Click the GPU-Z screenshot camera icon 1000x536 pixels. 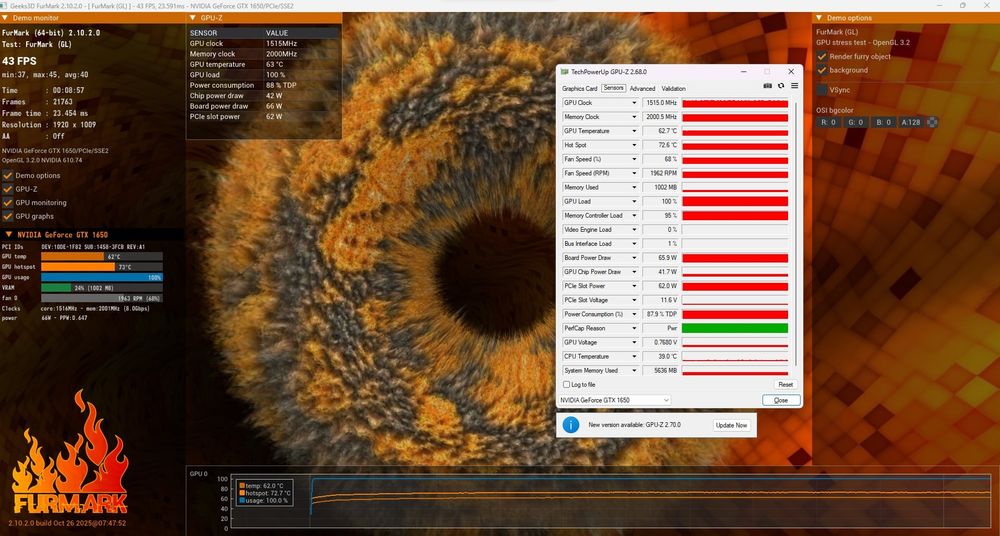tap(768, 86)
